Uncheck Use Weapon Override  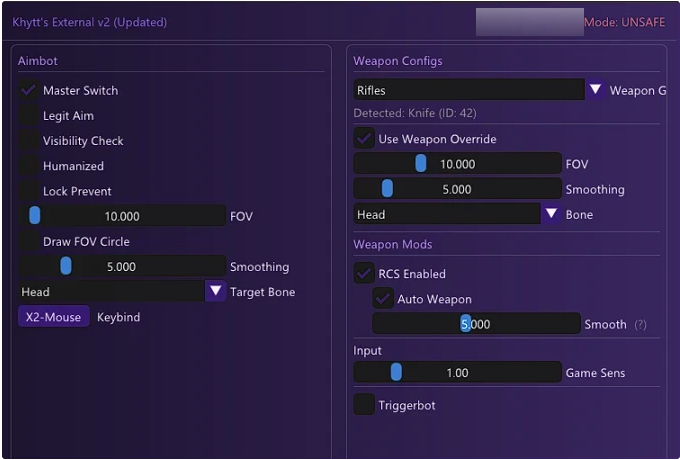tap(365, 139)
